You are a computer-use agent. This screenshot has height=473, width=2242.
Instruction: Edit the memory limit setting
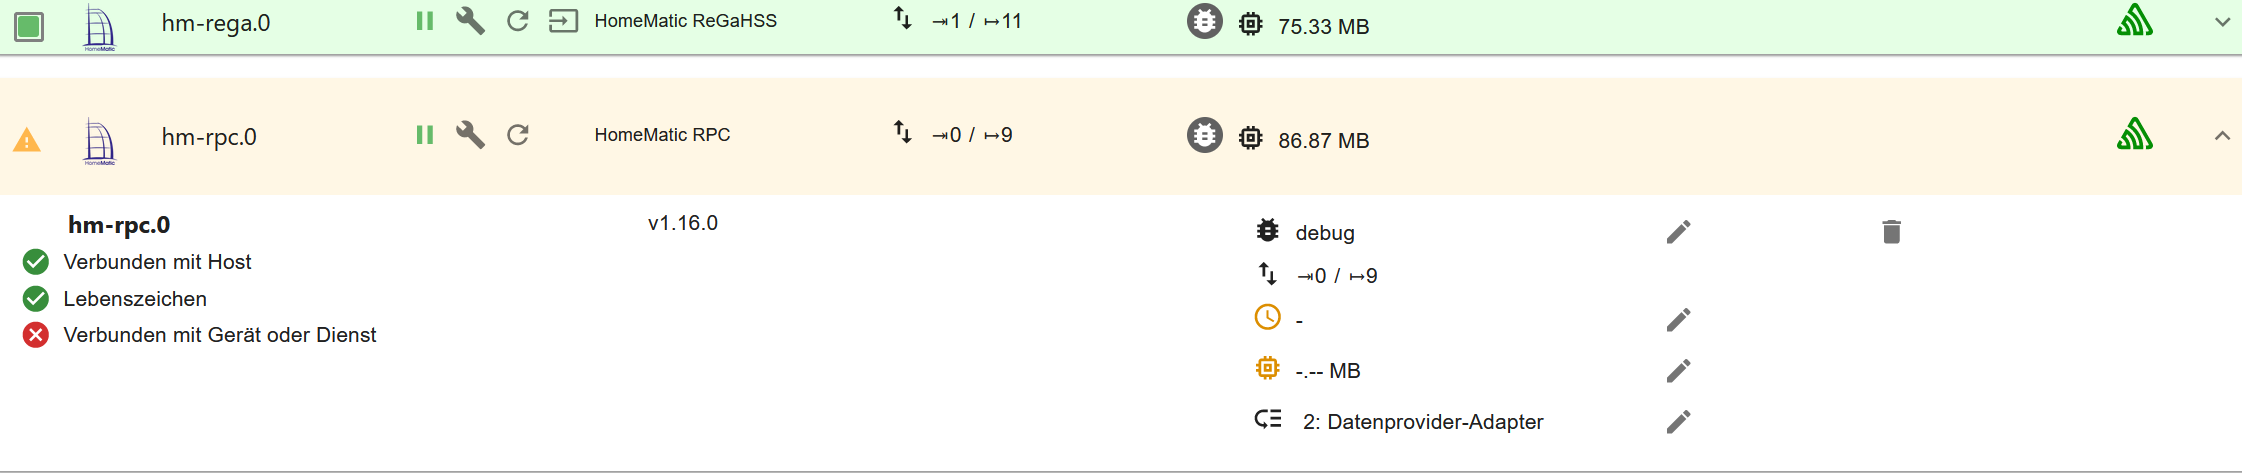1678,371
